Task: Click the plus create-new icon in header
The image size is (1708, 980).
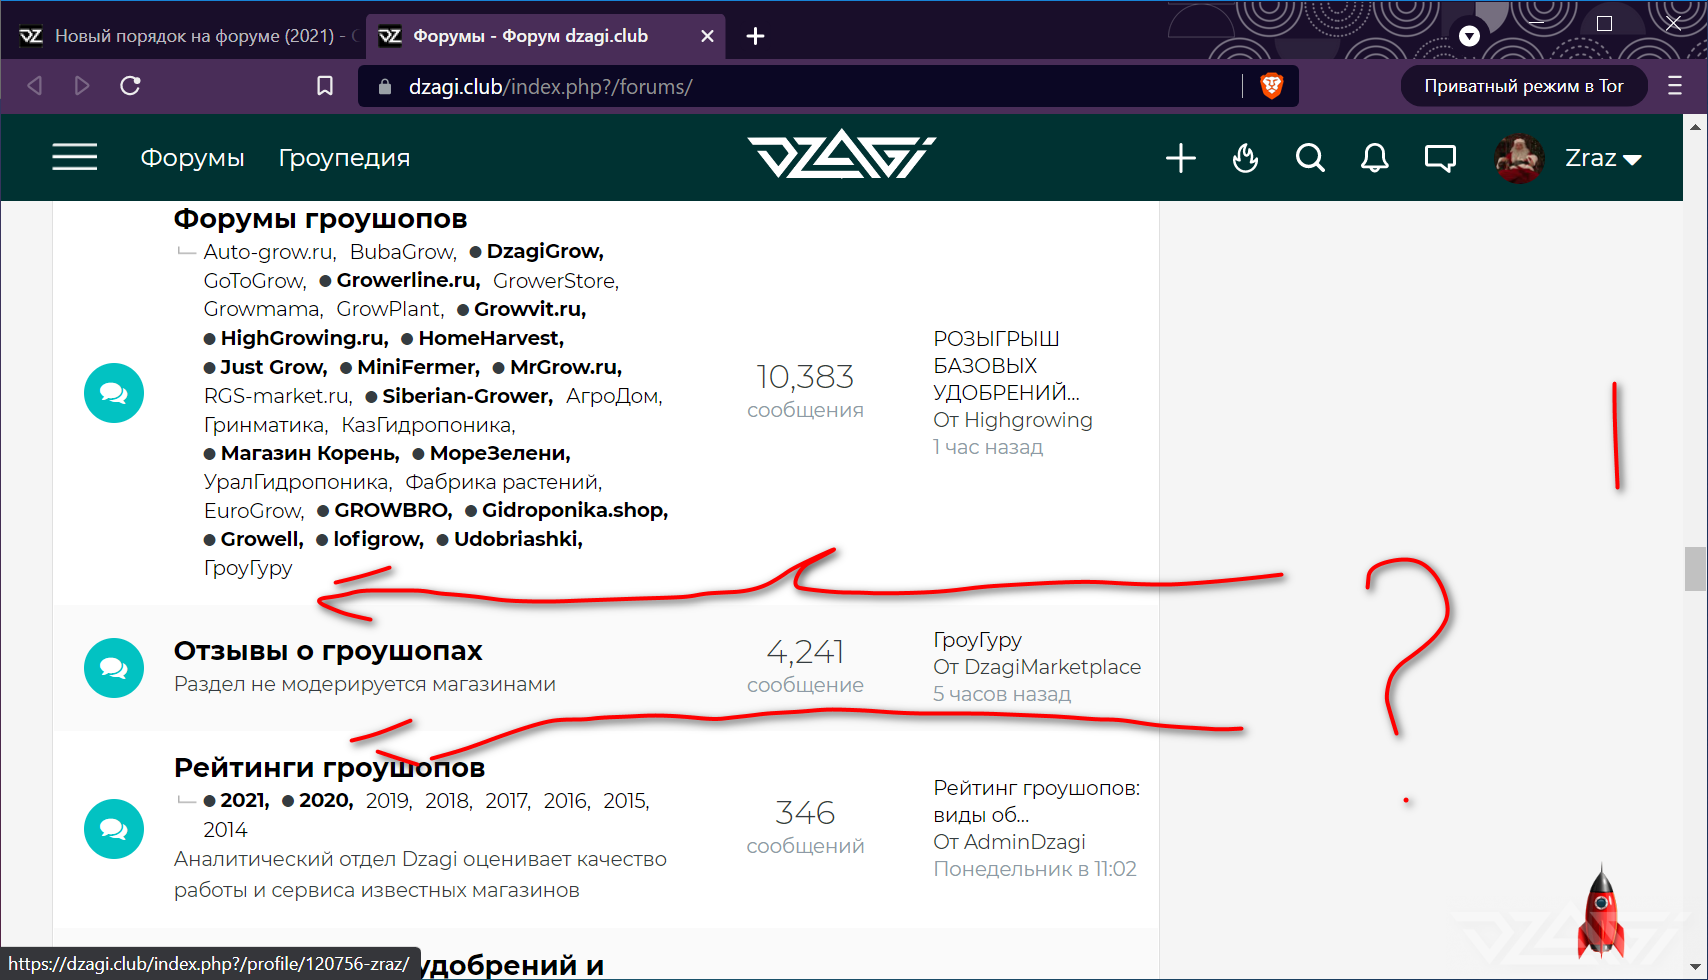Action: point(1180,158)
